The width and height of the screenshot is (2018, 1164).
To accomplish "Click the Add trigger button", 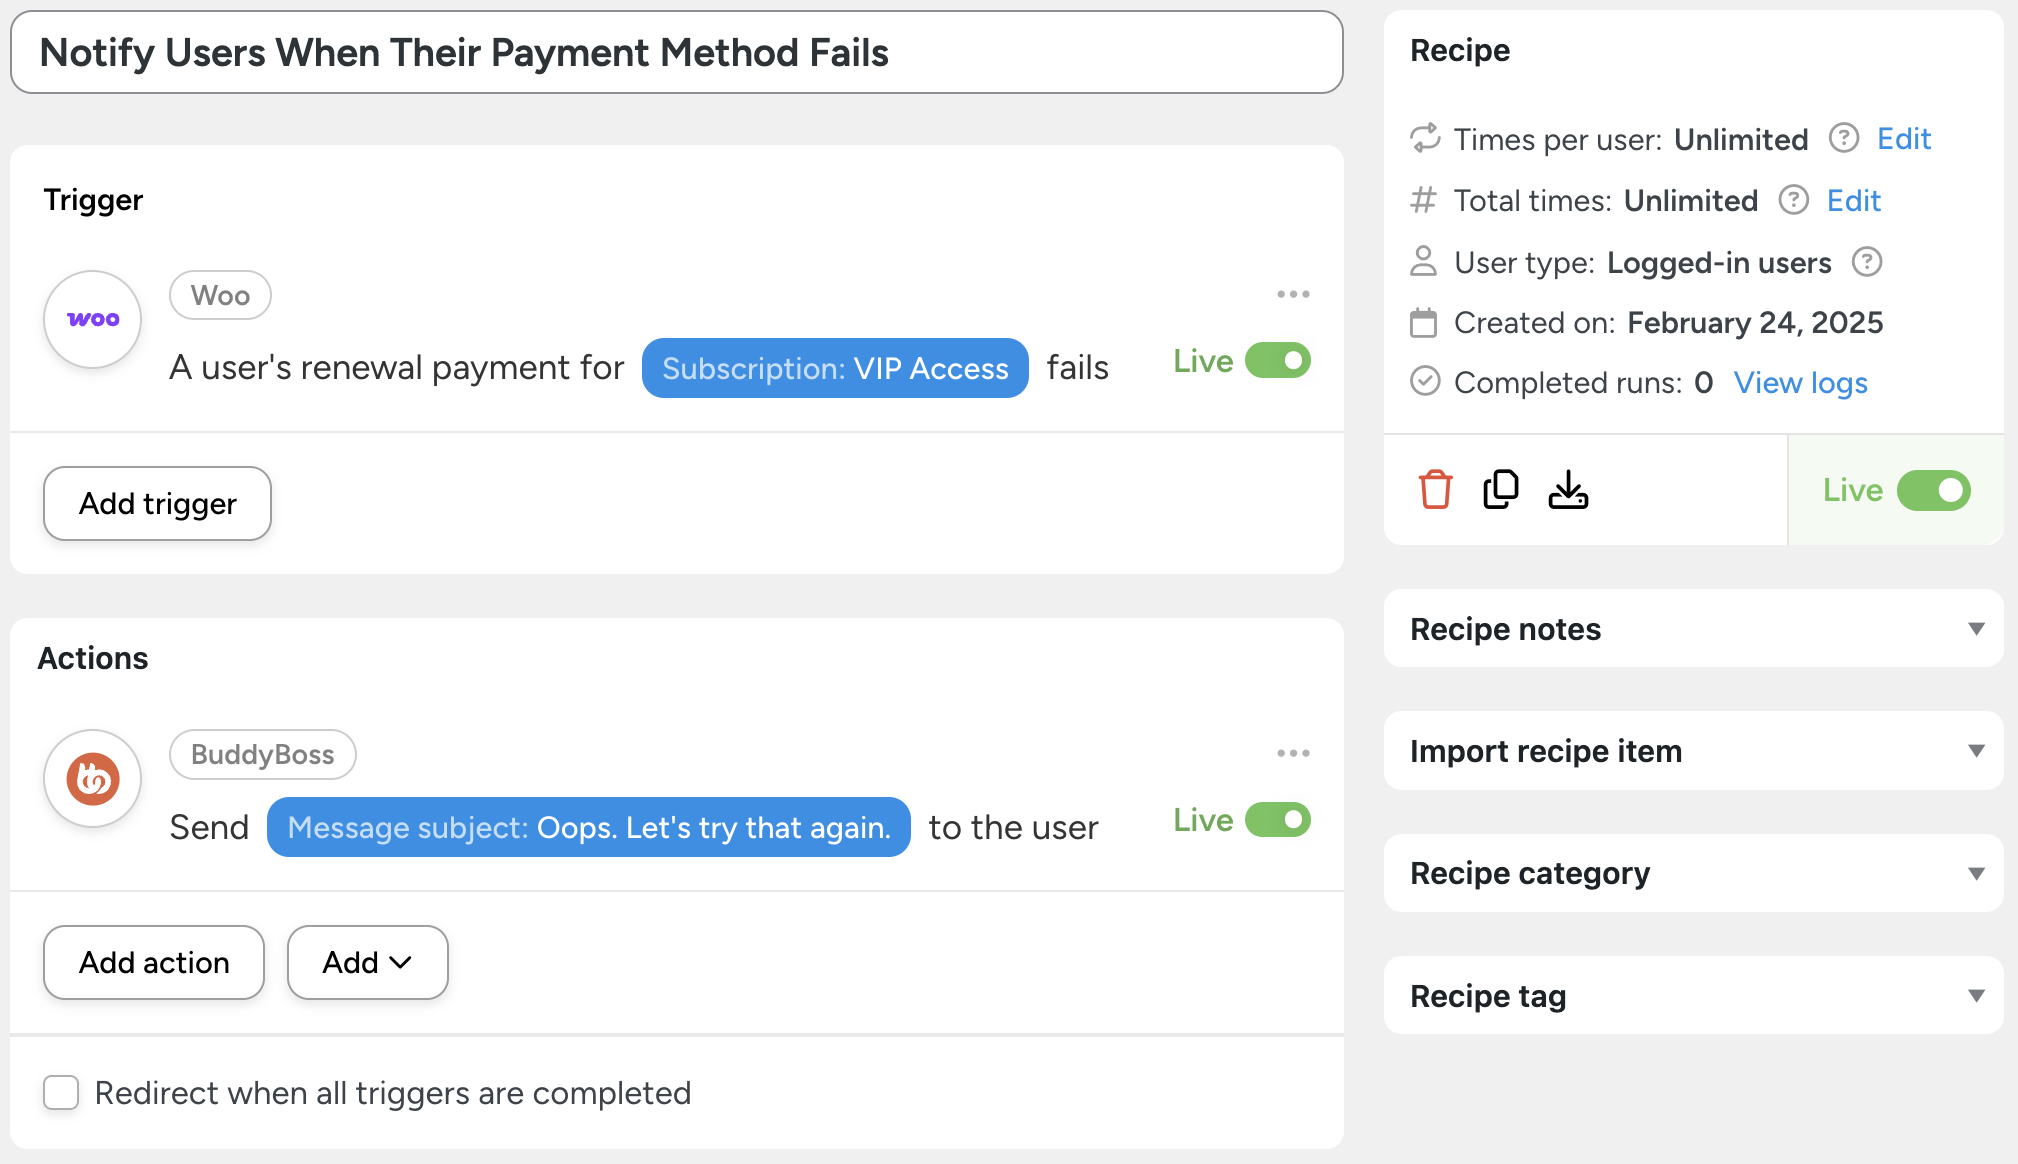I will pos(157,503).
